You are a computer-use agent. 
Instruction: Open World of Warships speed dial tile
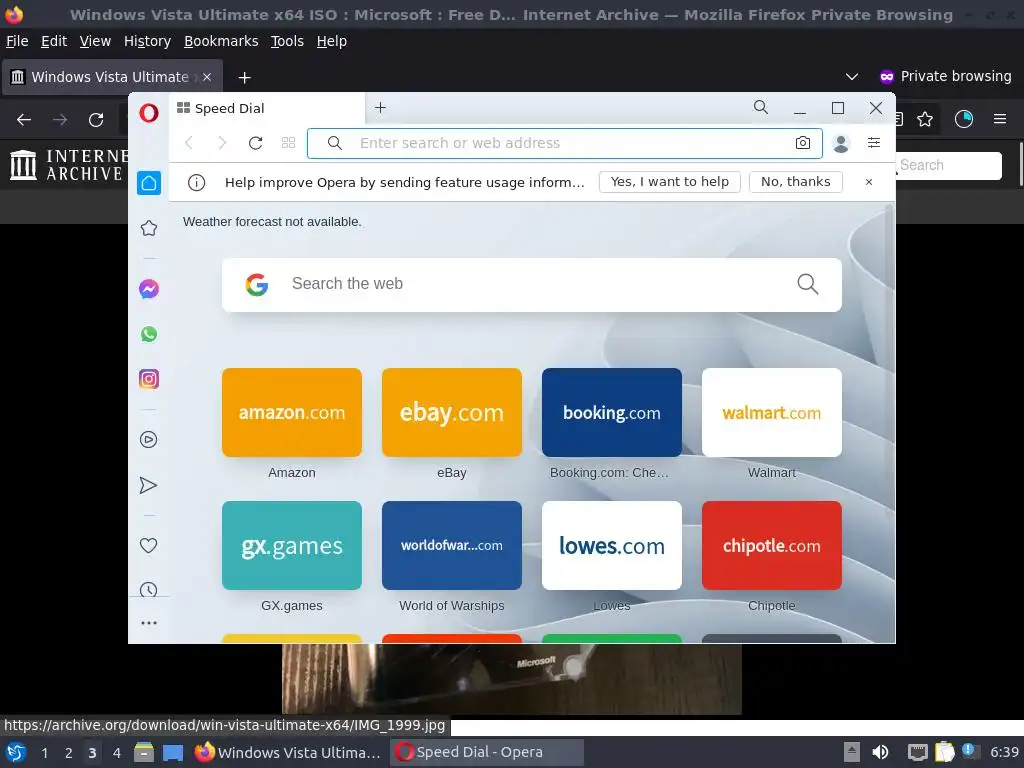(x=452, y=545)
